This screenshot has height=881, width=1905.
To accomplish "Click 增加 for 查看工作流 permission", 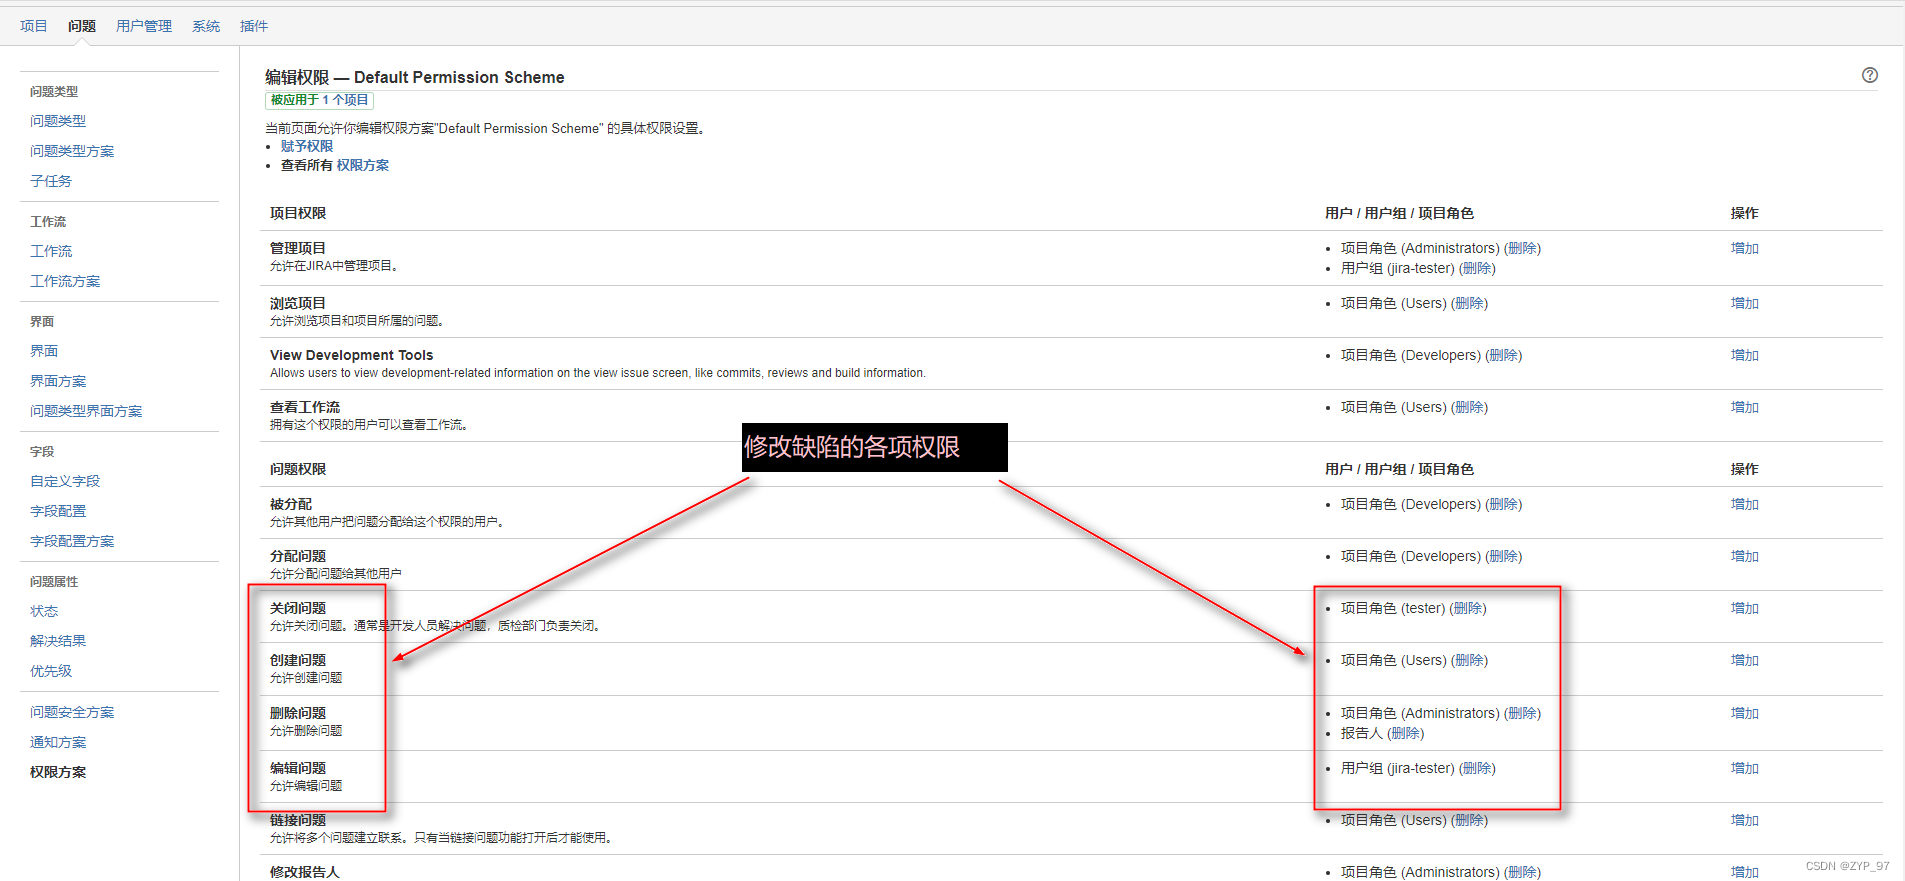I will 1744,407.
